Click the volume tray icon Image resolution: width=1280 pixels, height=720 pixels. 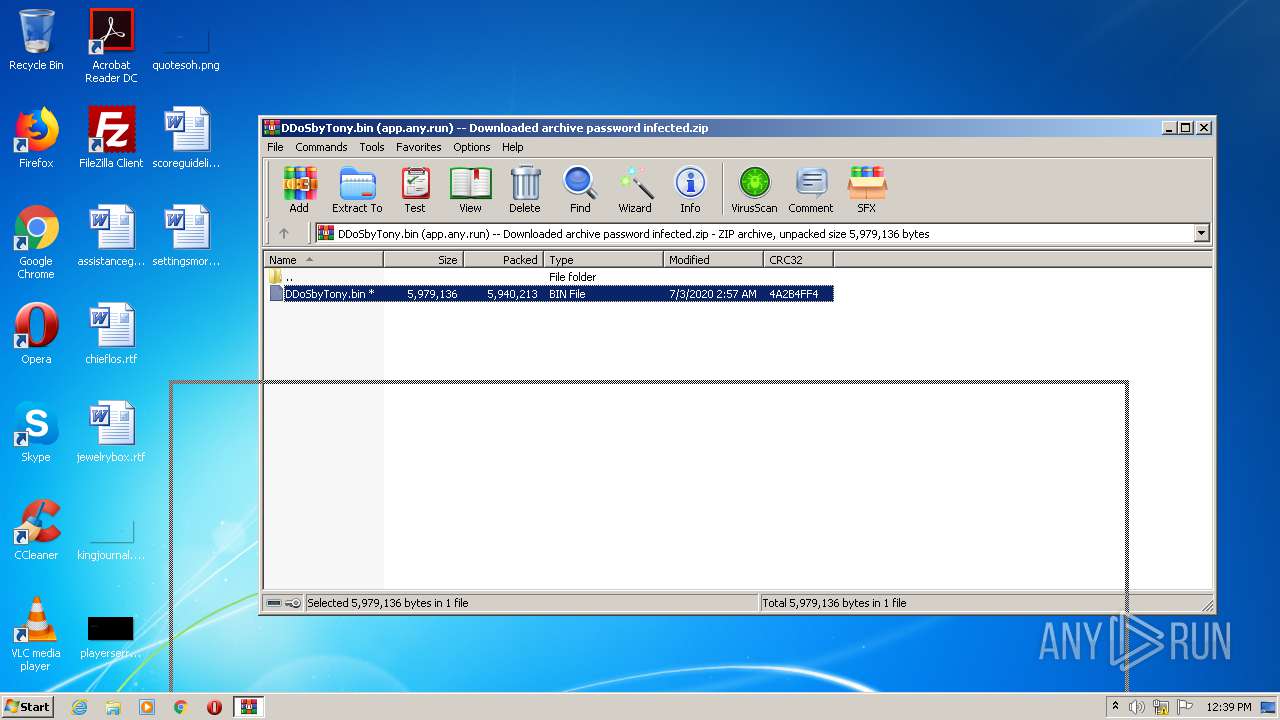click(1137, 707)
